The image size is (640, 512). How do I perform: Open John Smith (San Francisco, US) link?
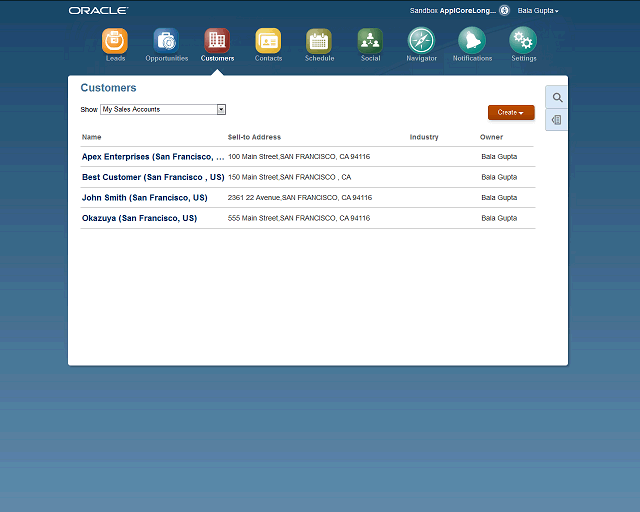click(144, 198)
